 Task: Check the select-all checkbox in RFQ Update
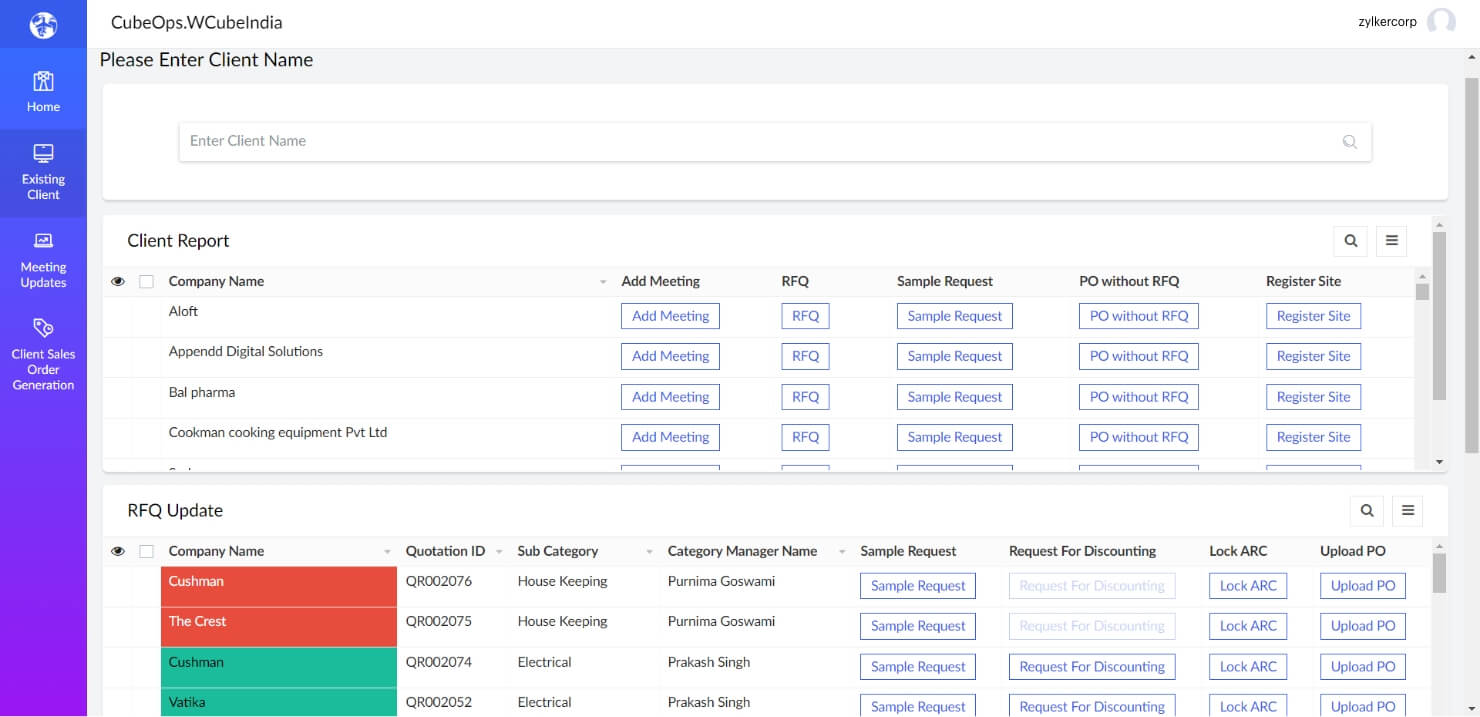pos(147,551)
